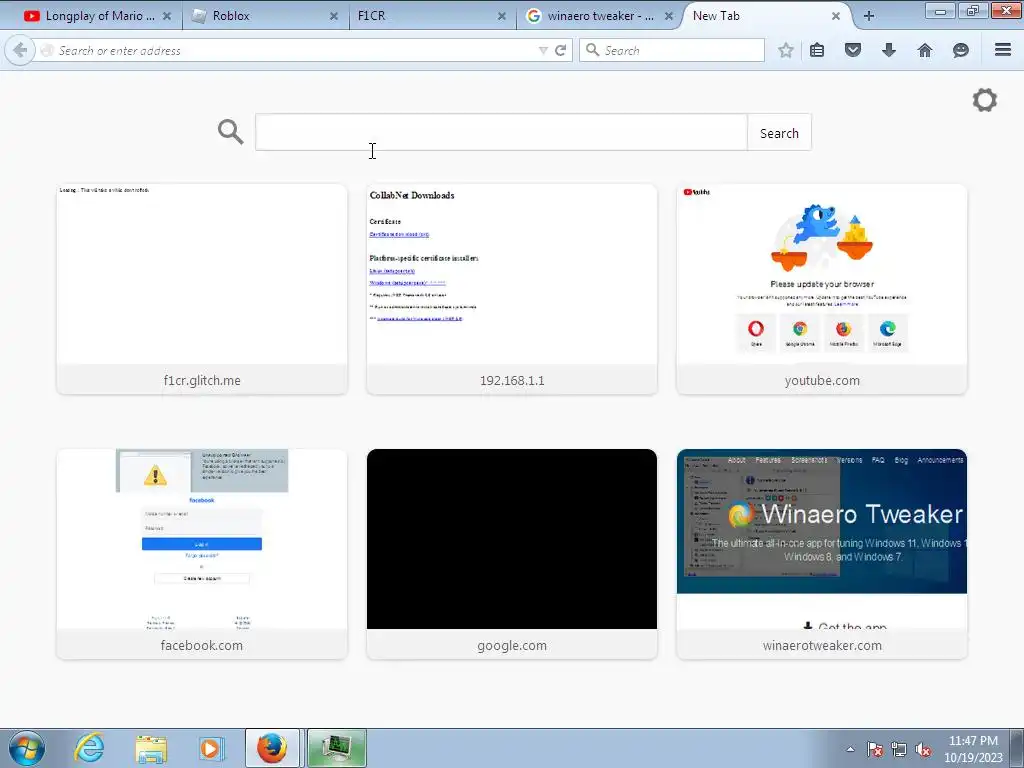The width and height of the screenshot is (1024, 768).
Task: Open the winaerotweaker.com tile
Action: tap(822, 554)
